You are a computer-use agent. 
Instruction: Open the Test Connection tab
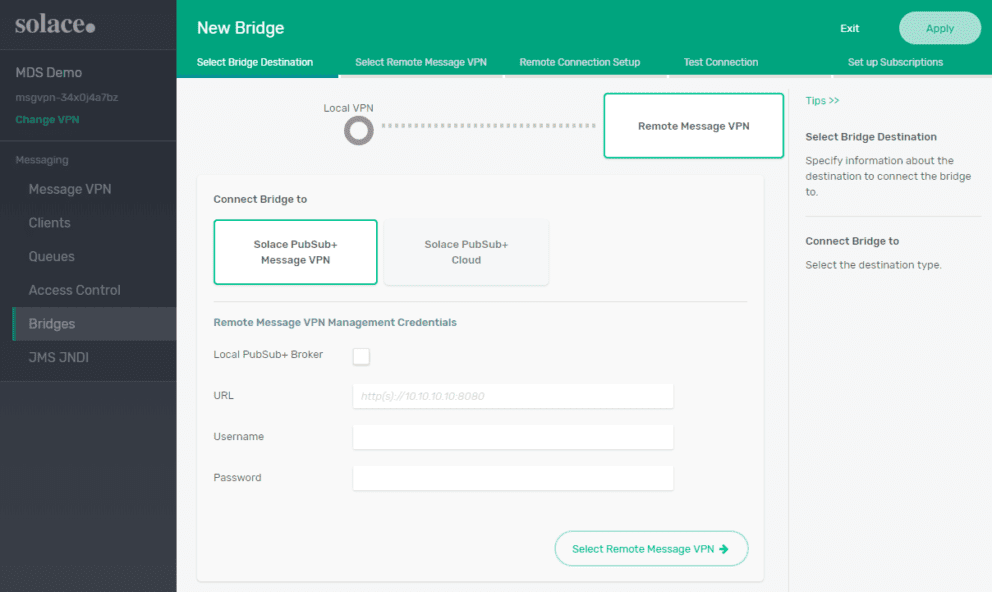[720, 61]
